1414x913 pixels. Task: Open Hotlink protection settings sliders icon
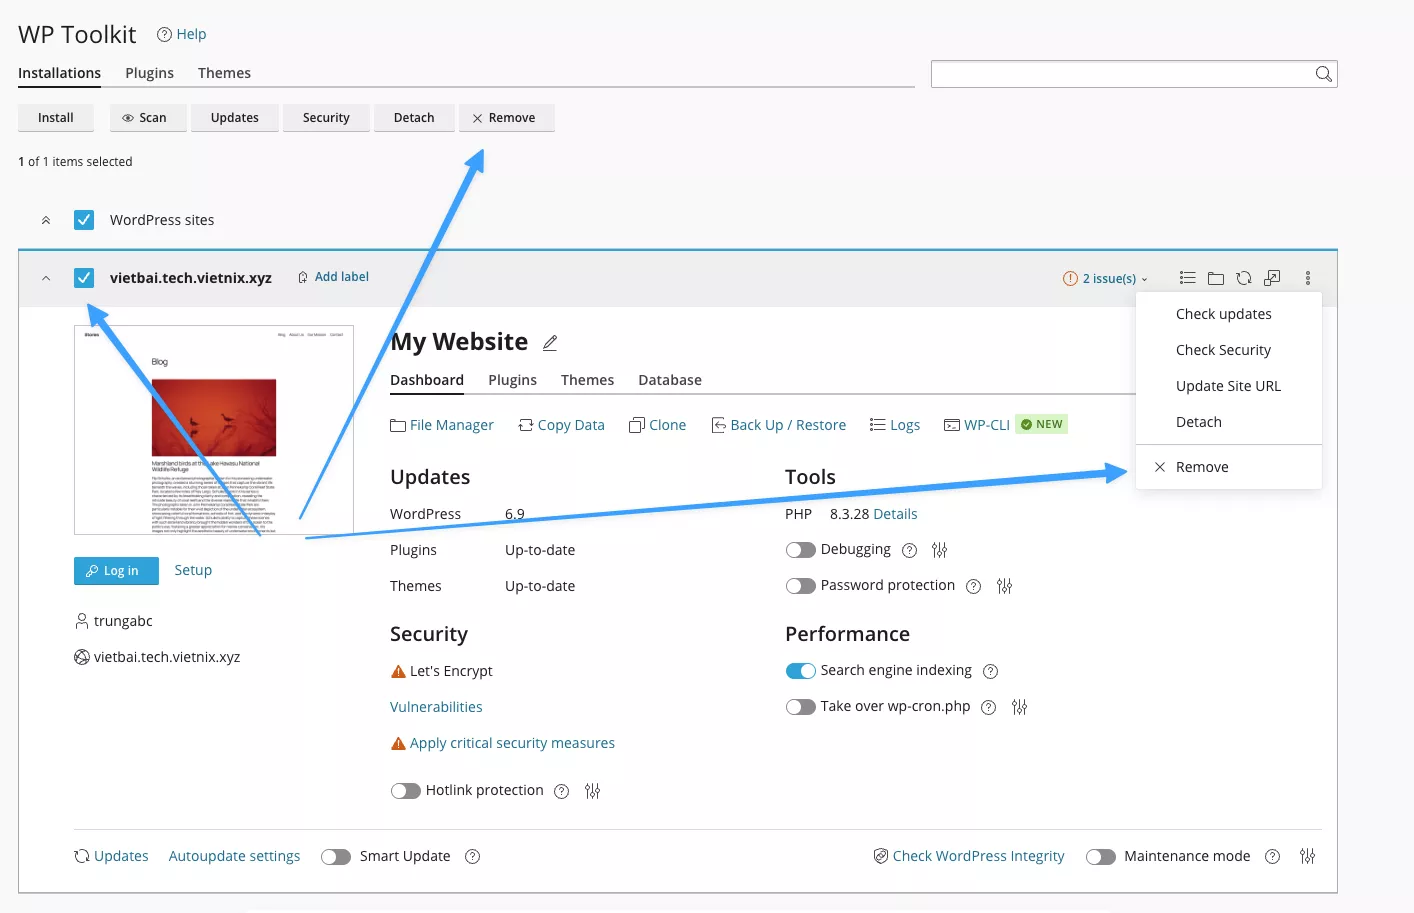click(592, 791)
